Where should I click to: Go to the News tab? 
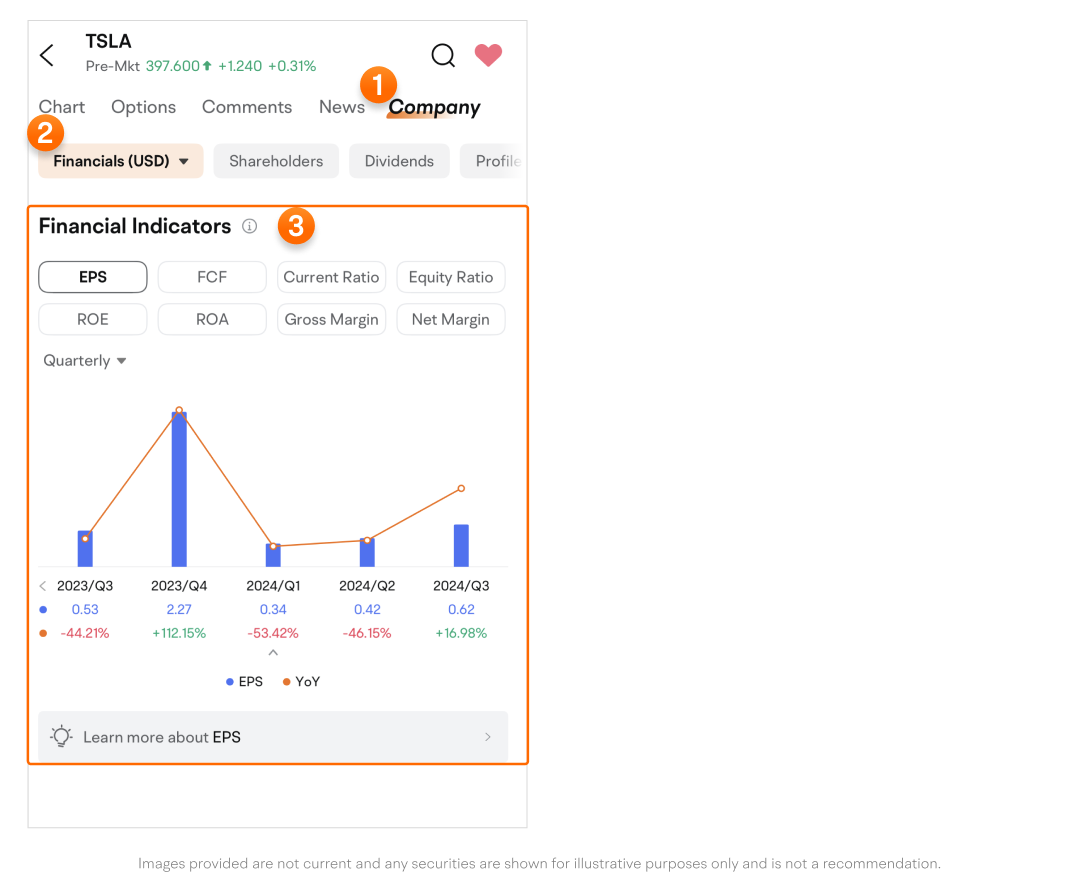[x=342, y=107]
